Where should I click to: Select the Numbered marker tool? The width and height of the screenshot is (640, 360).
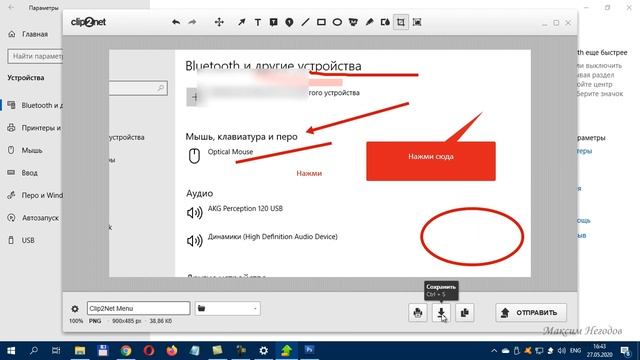click(289, 22)
